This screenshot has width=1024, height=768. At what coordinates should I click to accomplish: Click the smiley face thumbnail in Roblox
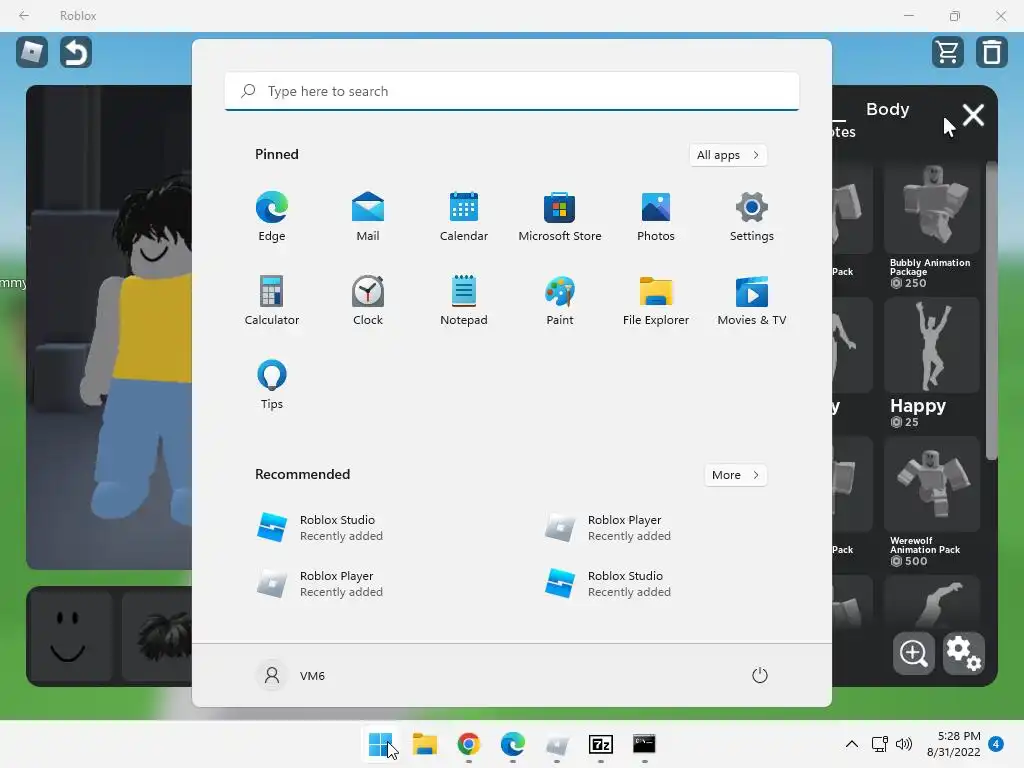(69, 635)
